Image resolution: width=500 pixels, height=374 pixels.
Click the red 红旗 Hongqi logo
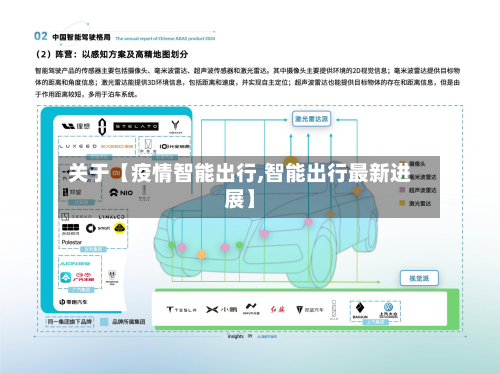(277, 309)
